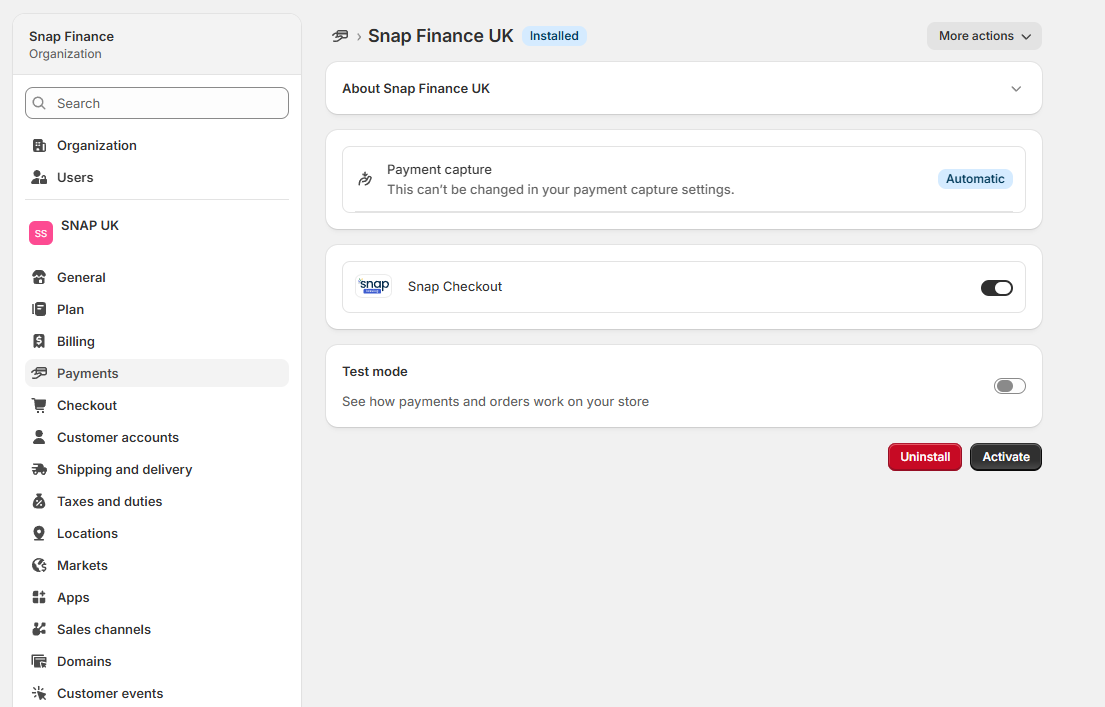Viewport: 1105px width, 707px height.
Task: Click the Apps grid icon
Action: [x=39, y=598]
